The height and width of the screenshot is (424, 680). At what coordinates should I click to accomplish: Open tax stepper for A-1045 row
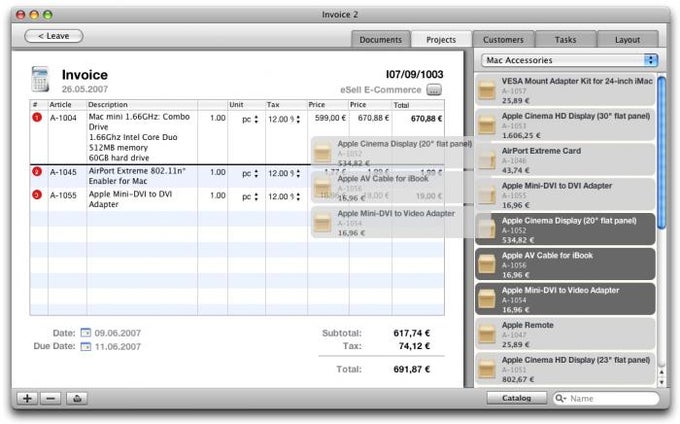pyautogui.click(x=298, y=173)
